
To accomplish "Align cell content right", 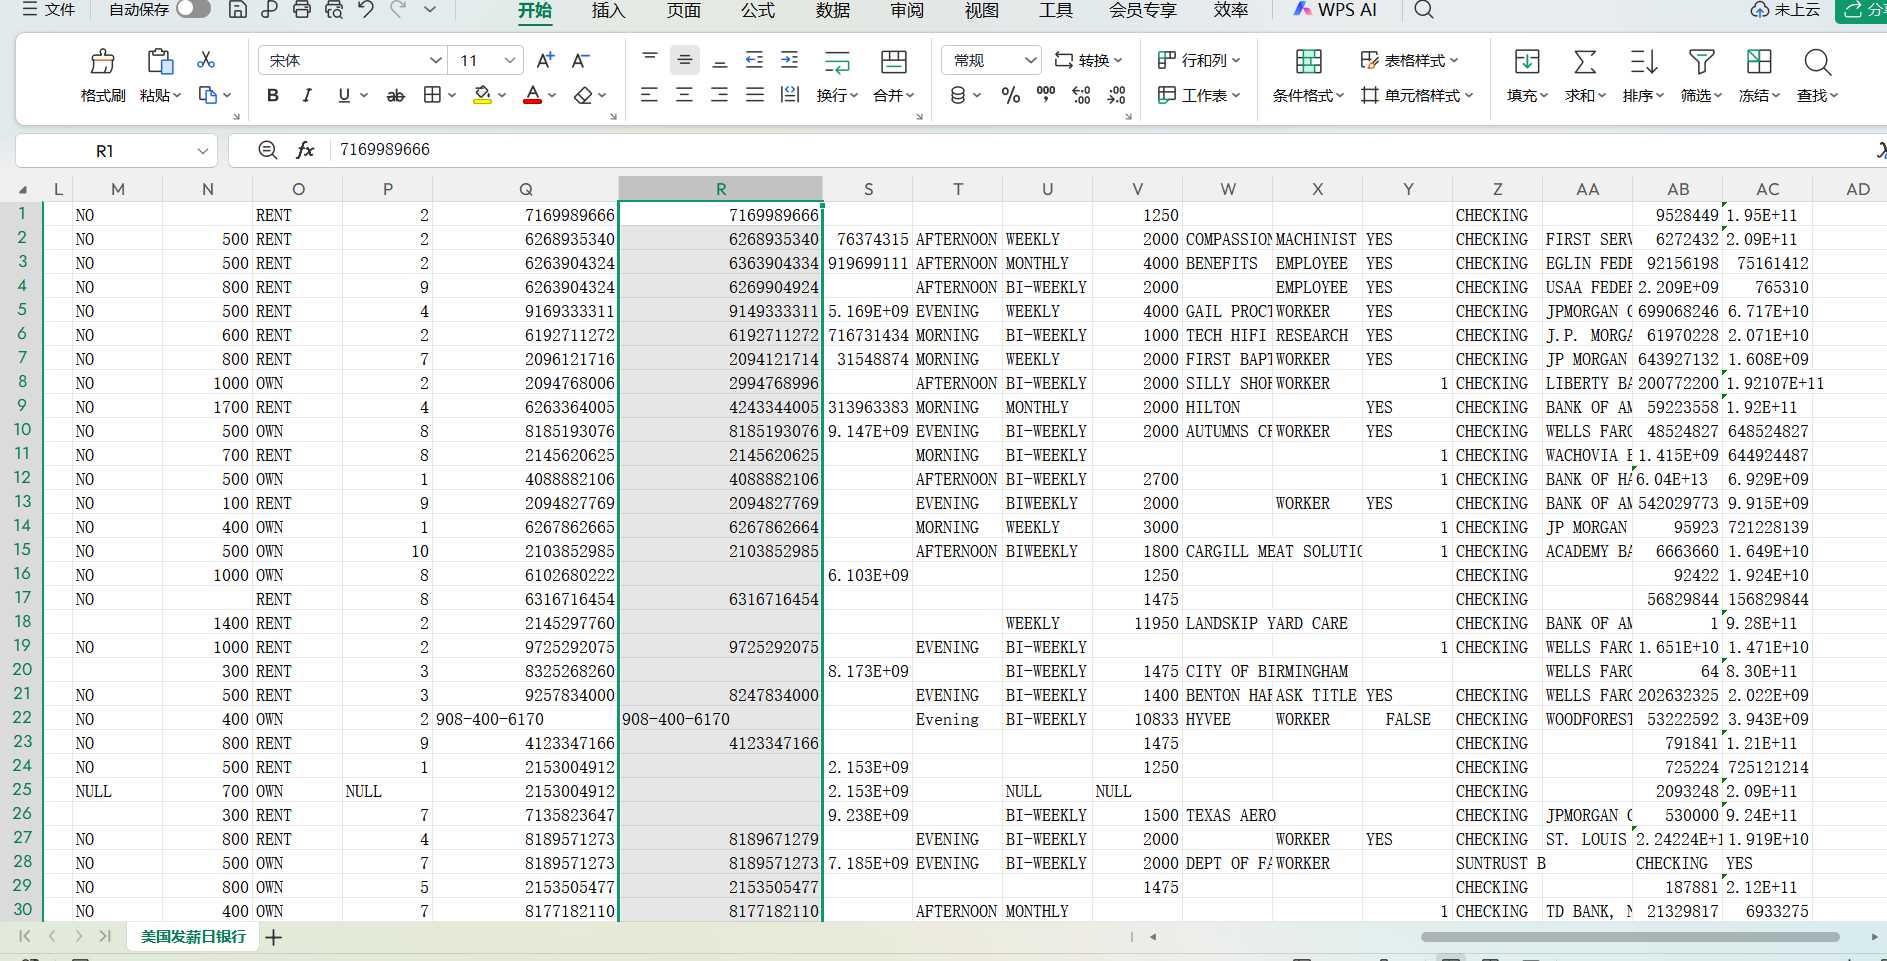I will click(720, 95).
